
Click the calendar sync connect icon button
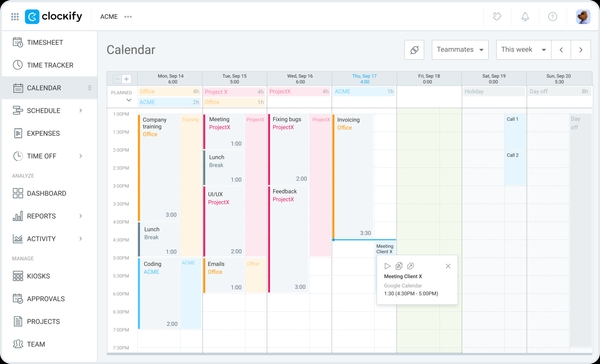(414, 50)
